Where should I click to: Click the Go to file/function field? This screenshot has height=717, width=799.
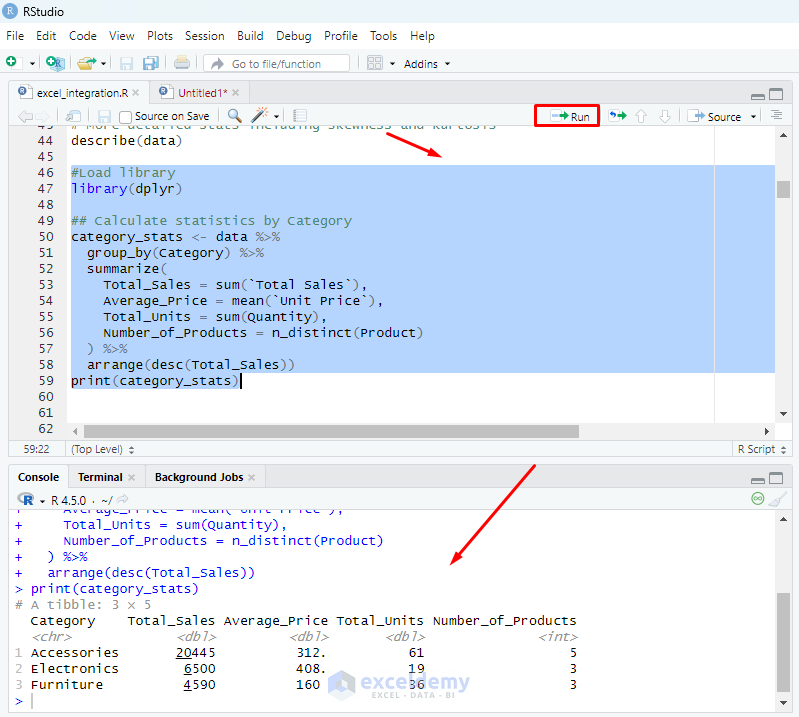click(277, 64)
